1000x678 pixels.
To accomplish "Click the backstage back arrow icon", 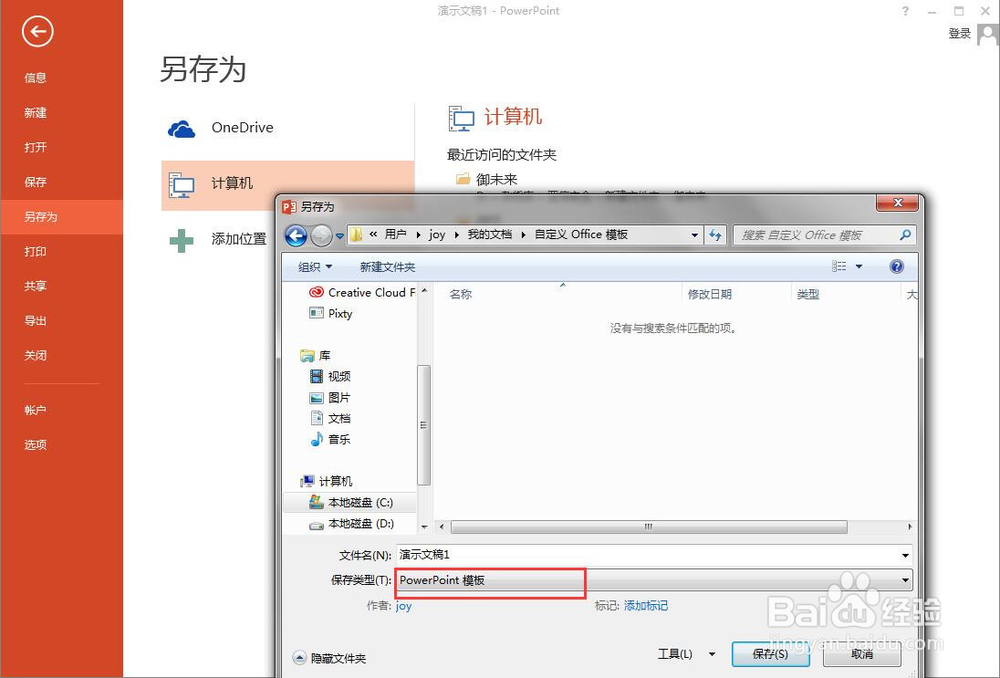I will coord(37,31).
